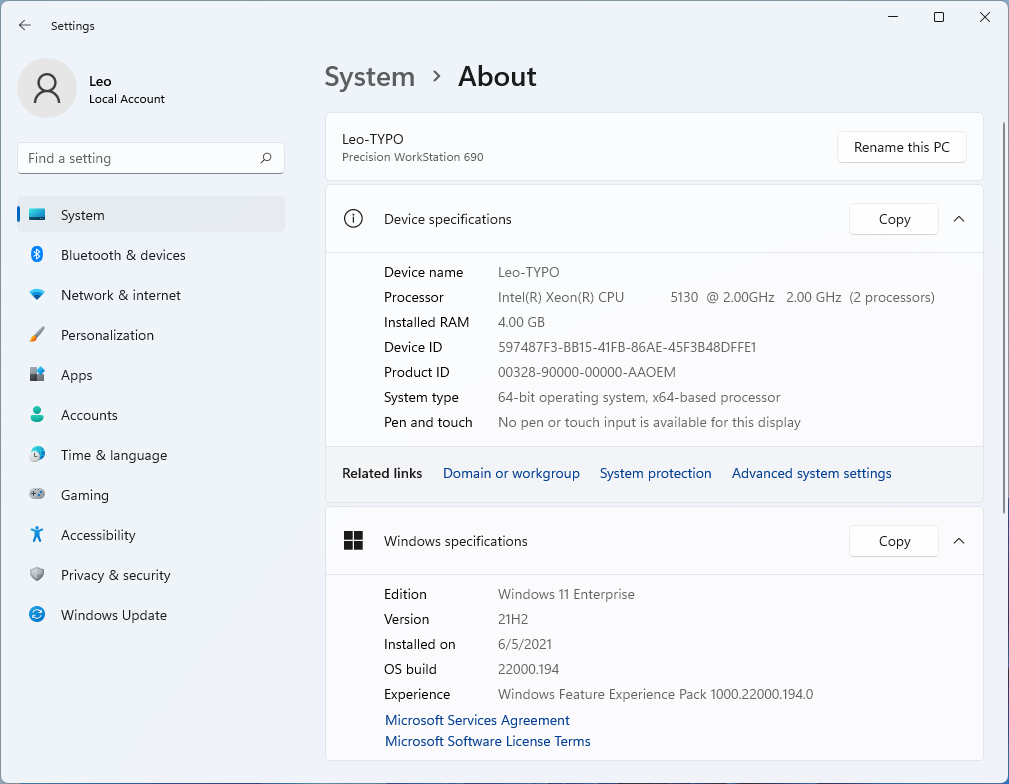Viewport: 1009px width, 784px height.
Task: Click Rename this PC button
Action: 902,147
